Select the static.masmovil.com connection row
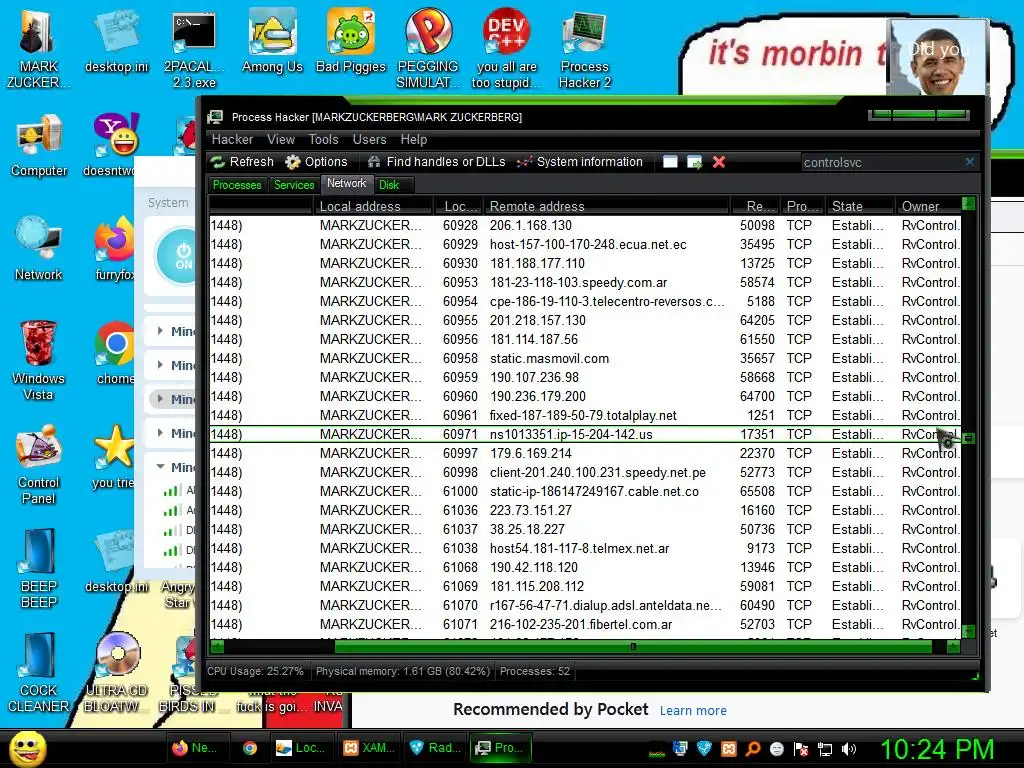Screen dimensions: 1024x768 [x=584, y=359]
